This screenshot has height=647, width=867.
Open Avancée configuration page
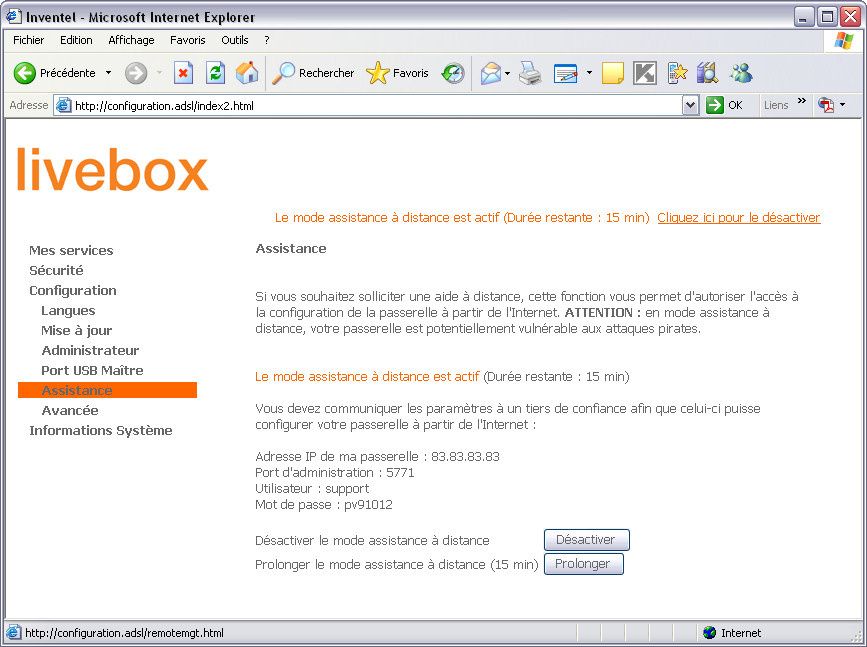[70, 410]
